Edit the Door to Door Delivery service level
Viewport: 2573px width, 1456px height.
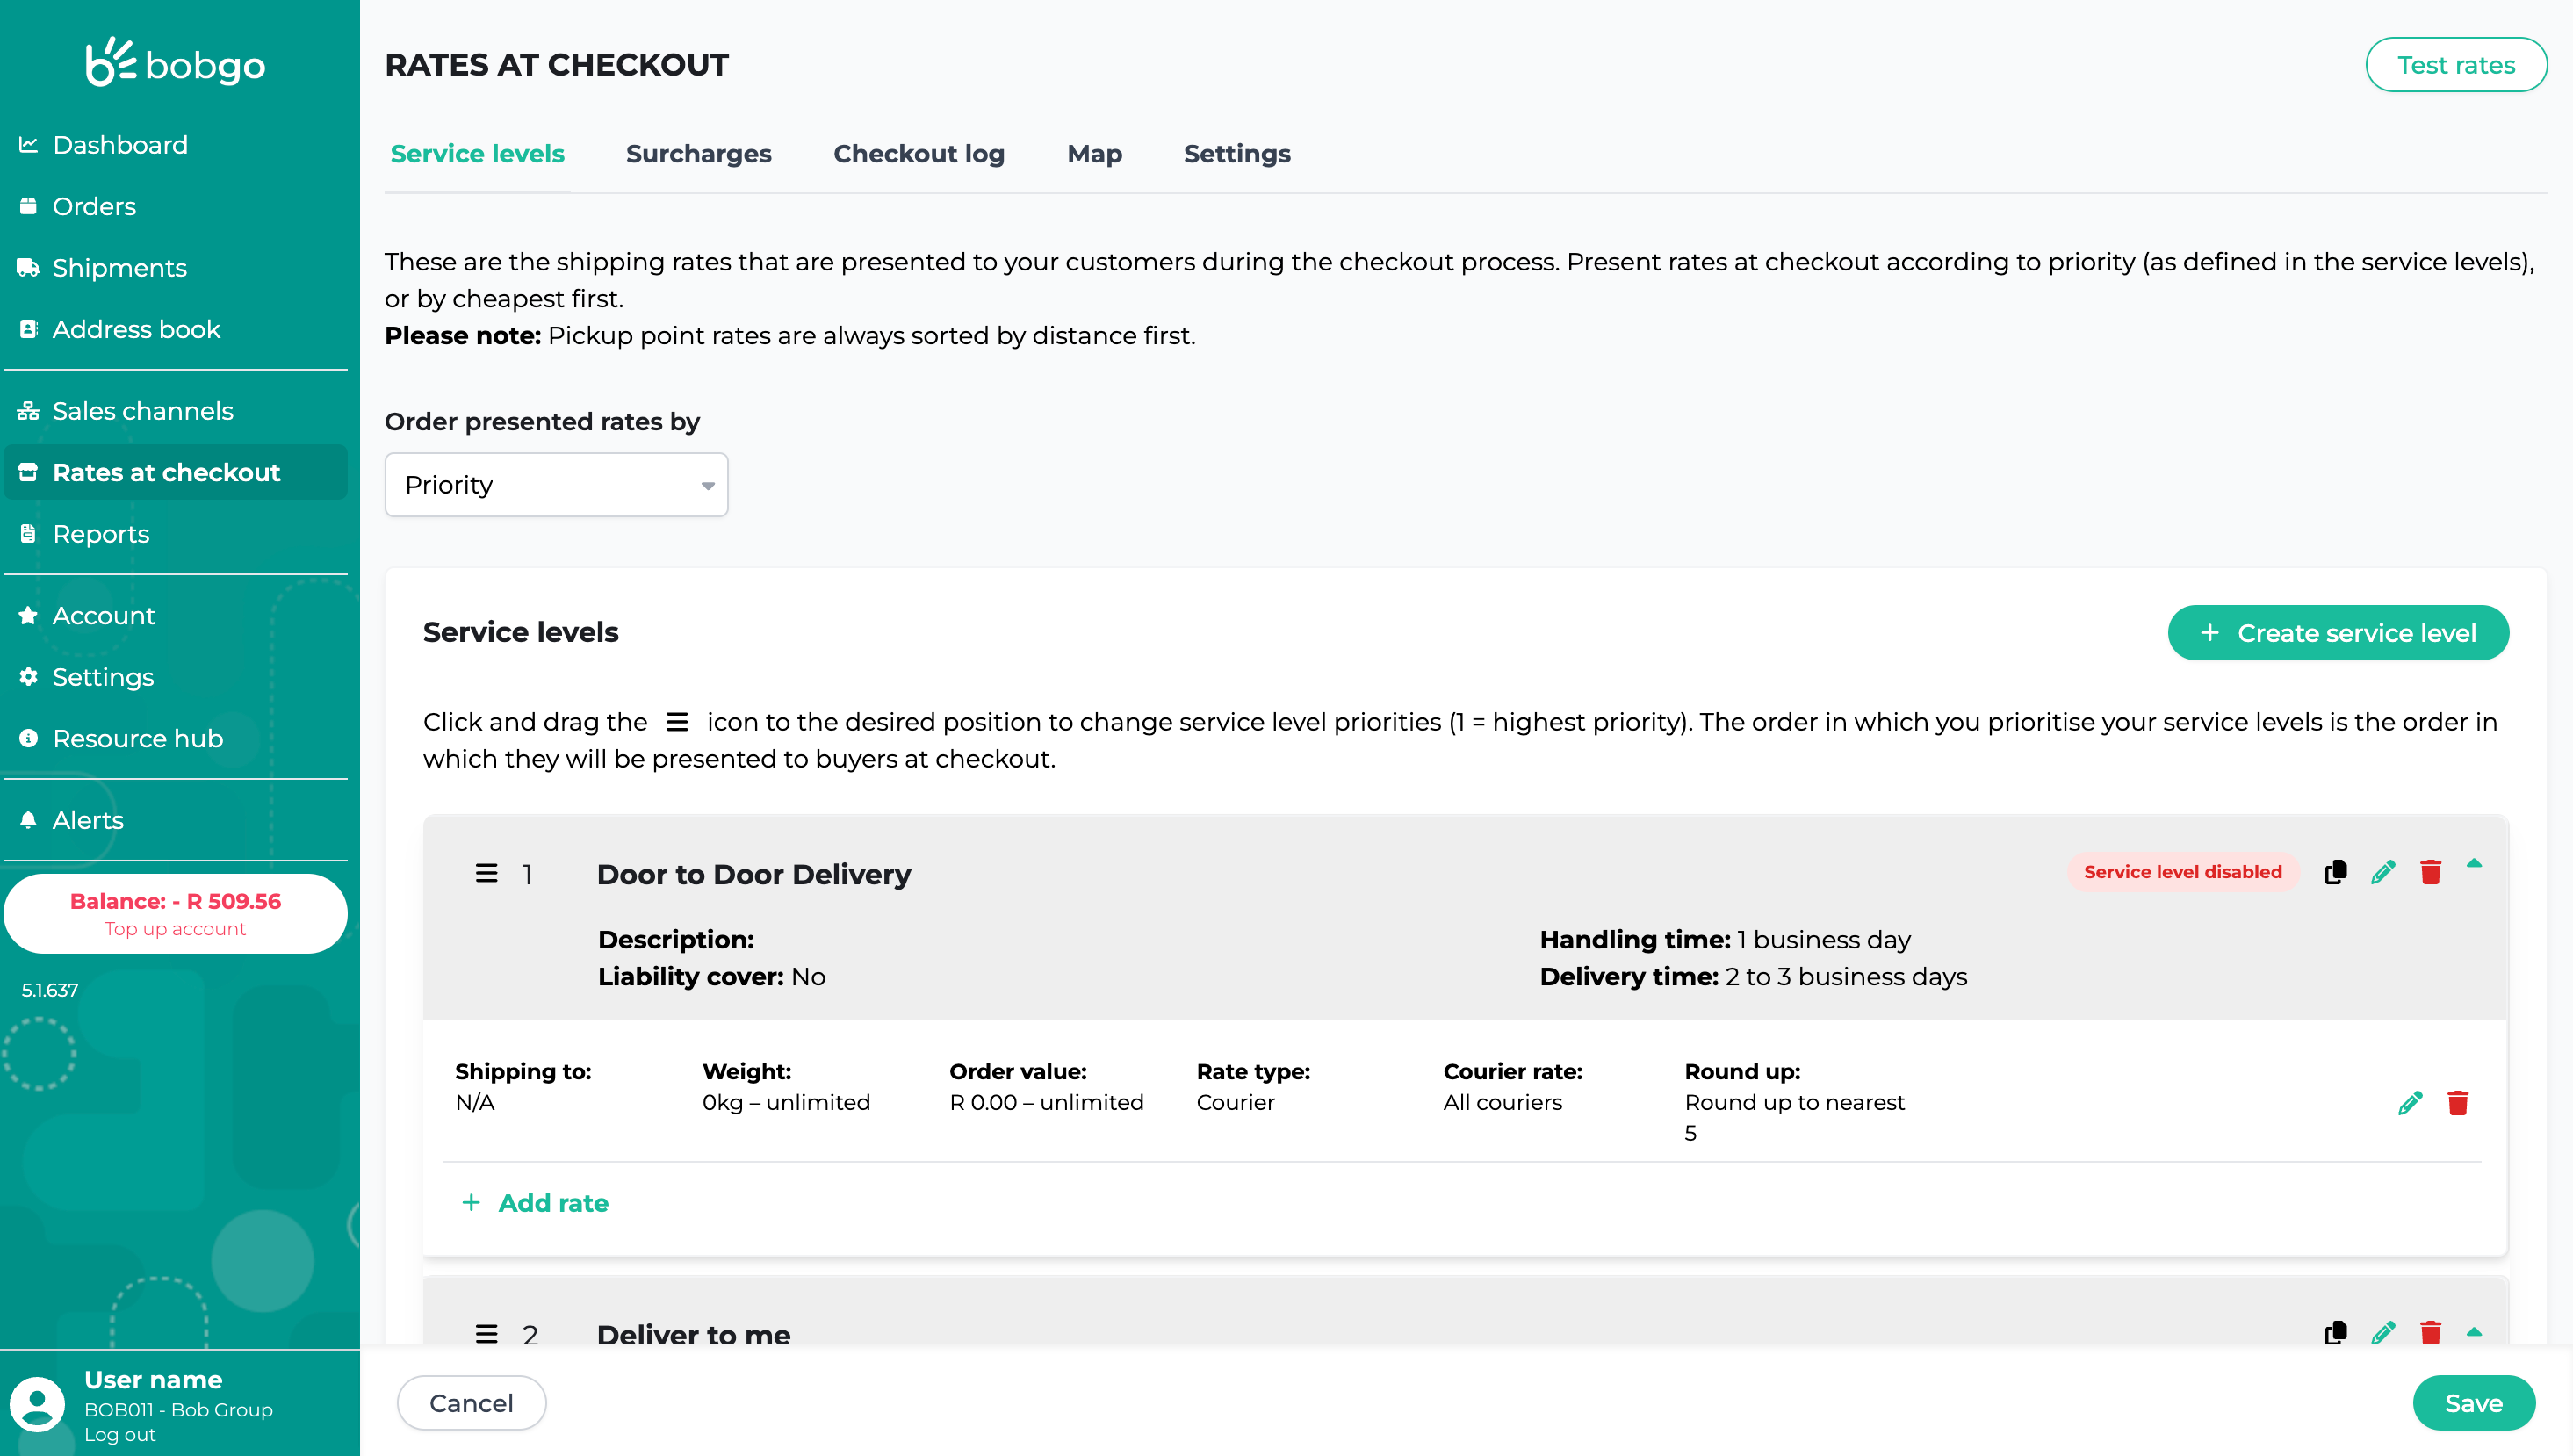[2383, 872]
